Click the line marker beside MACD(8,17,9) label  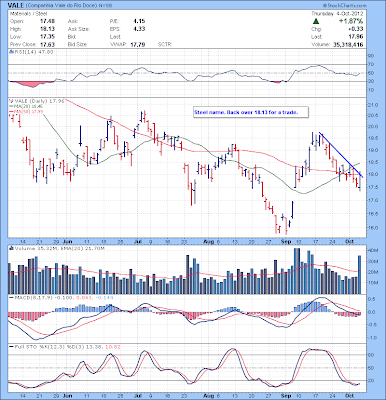point(10,297)
